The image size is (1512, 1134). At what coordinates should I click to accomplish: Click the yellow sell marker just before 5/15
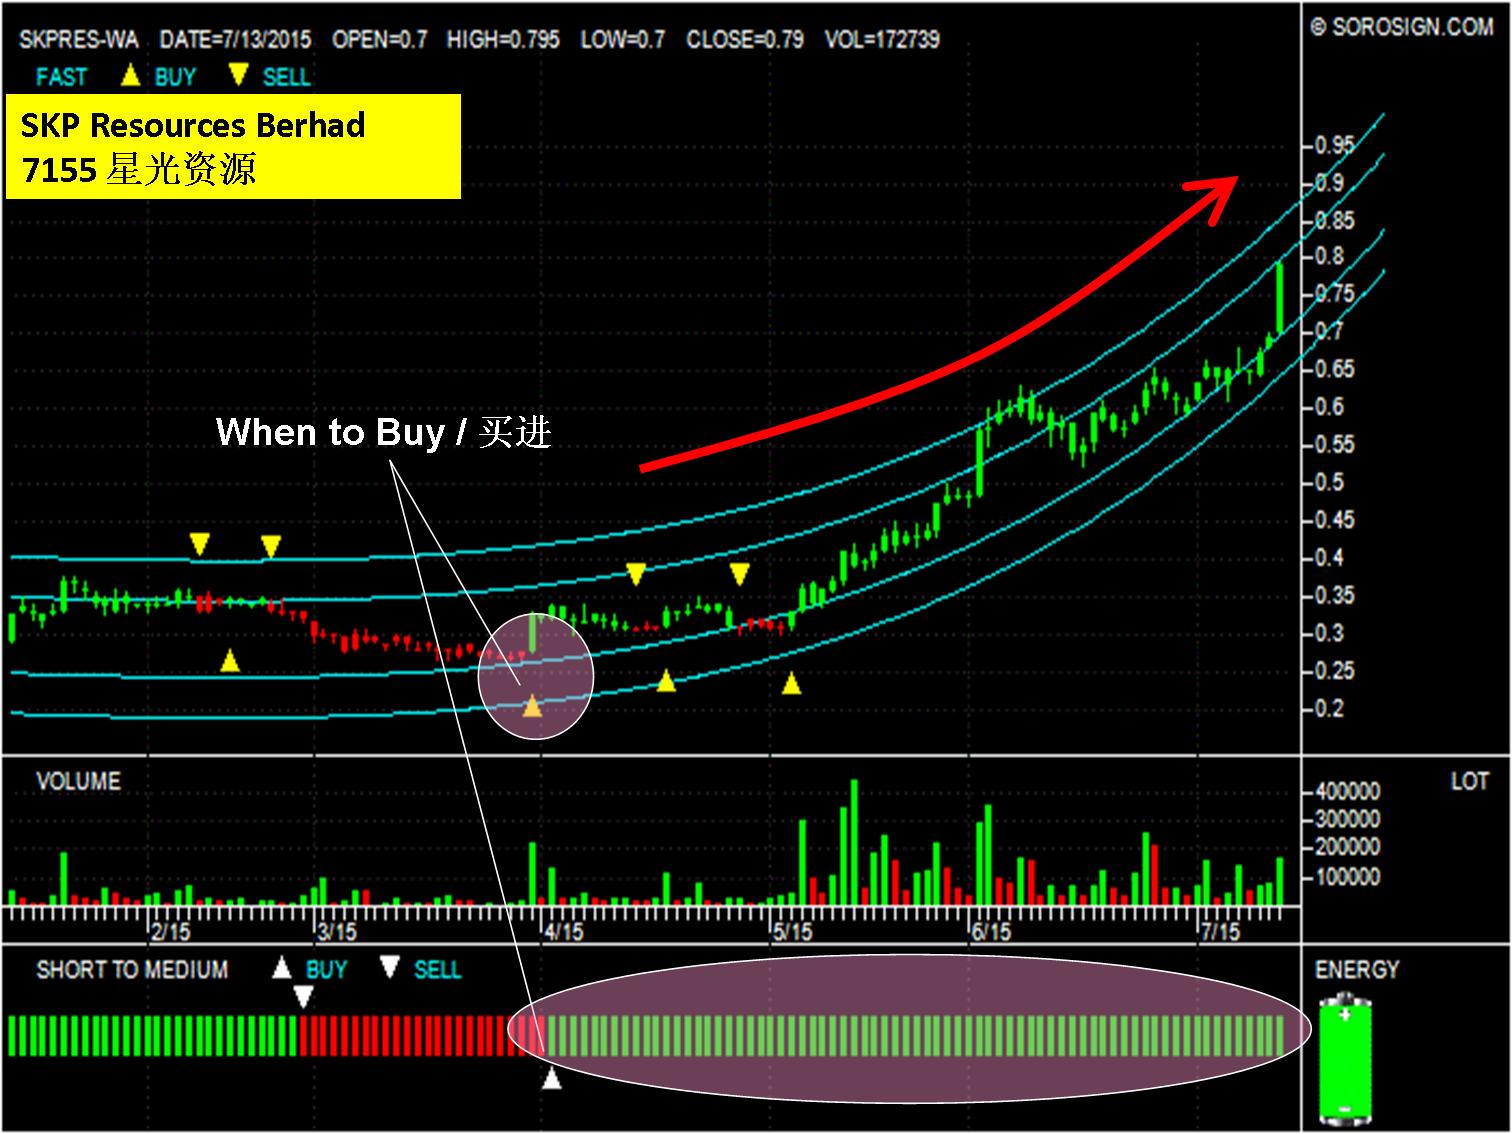[x=739, y=574]
